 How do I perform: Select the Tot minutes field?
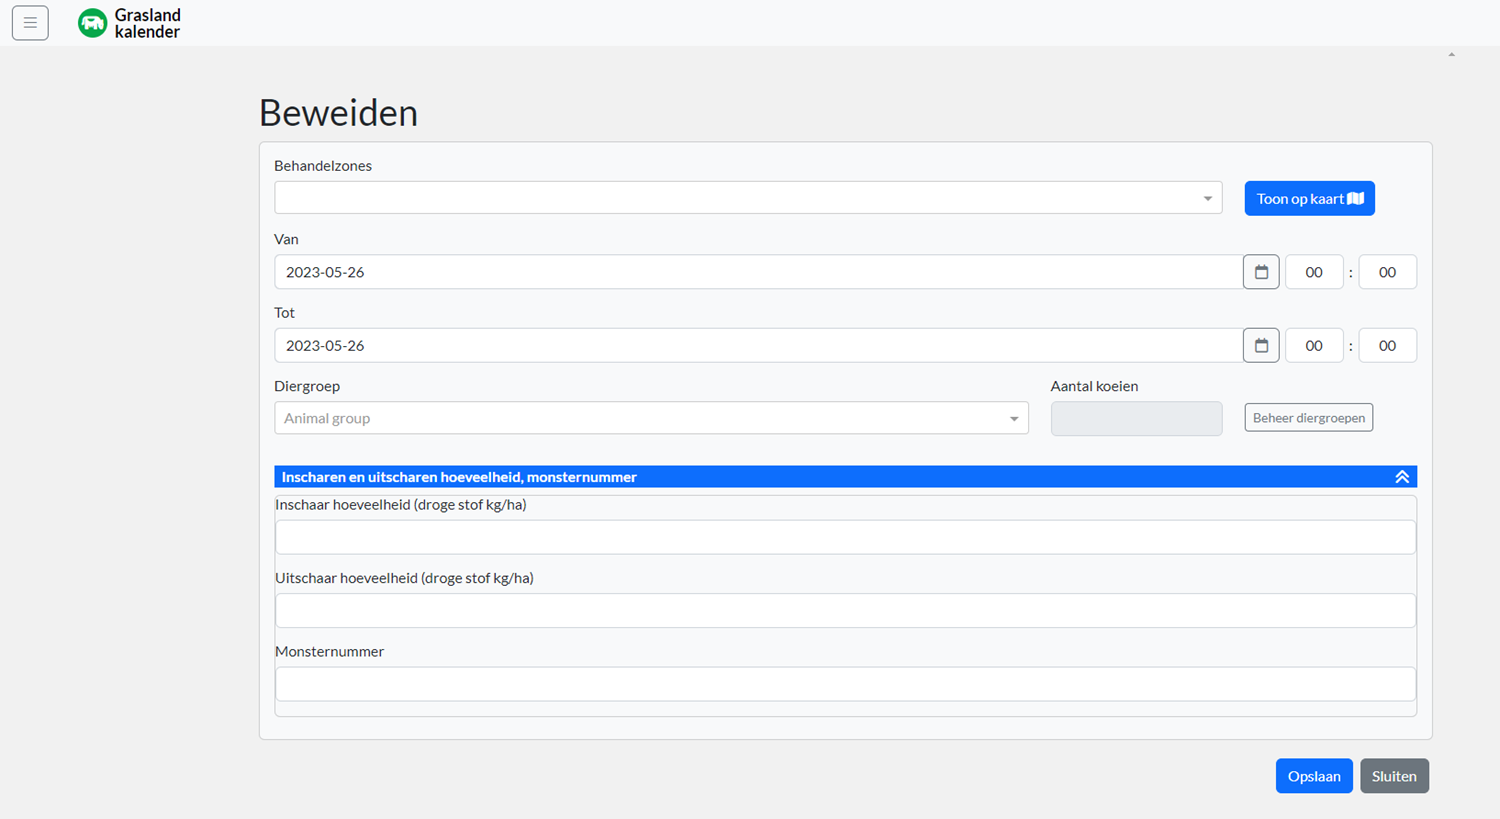(1386, 345)
